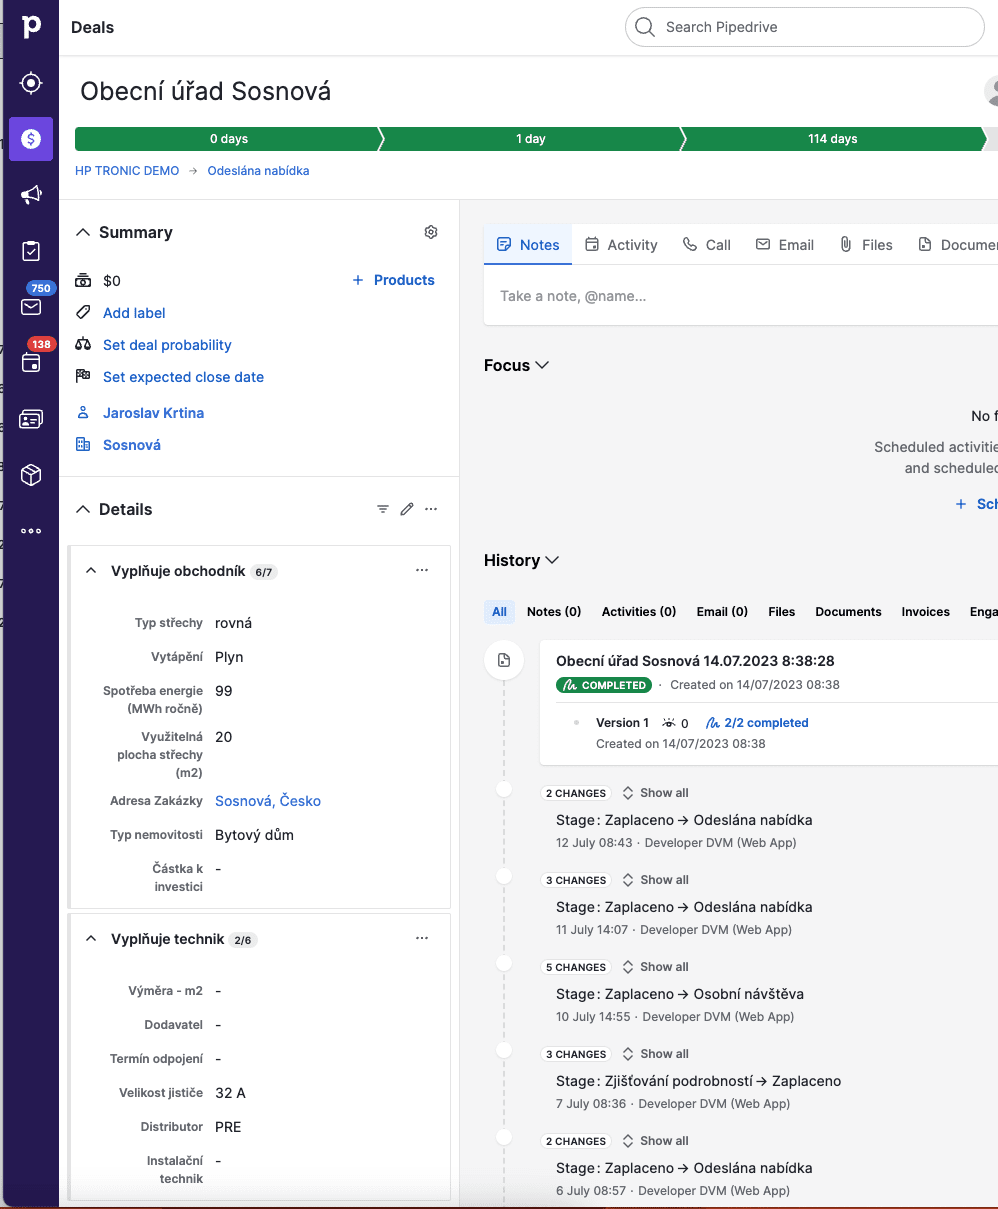The width and height of the screenshot is (998, 1209).
Task: Collapse the Vyplňuje obchodník group
Action: point(91,571)
